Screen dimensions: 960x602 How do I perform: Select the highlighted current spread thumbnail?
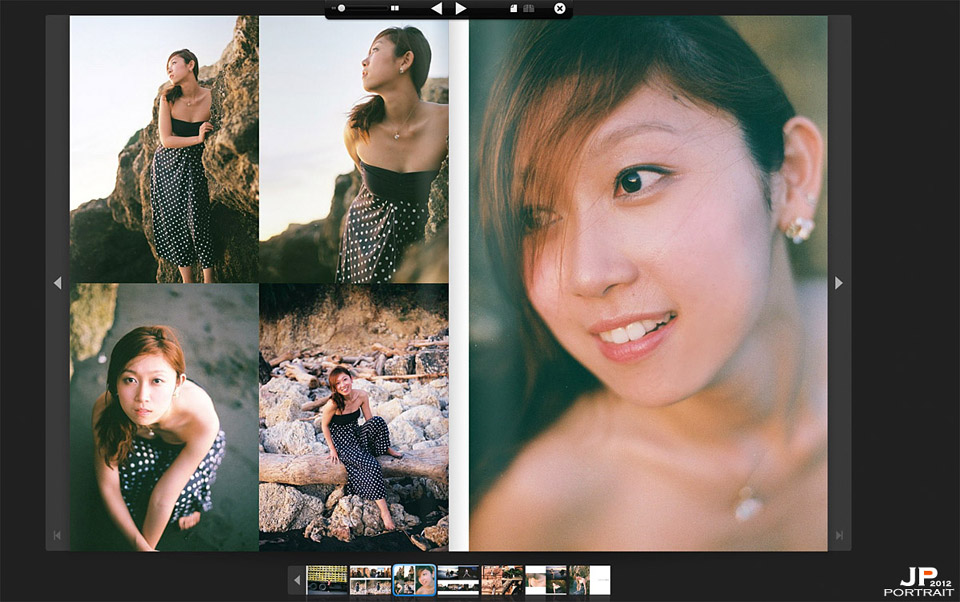click(x=414, y=580)
